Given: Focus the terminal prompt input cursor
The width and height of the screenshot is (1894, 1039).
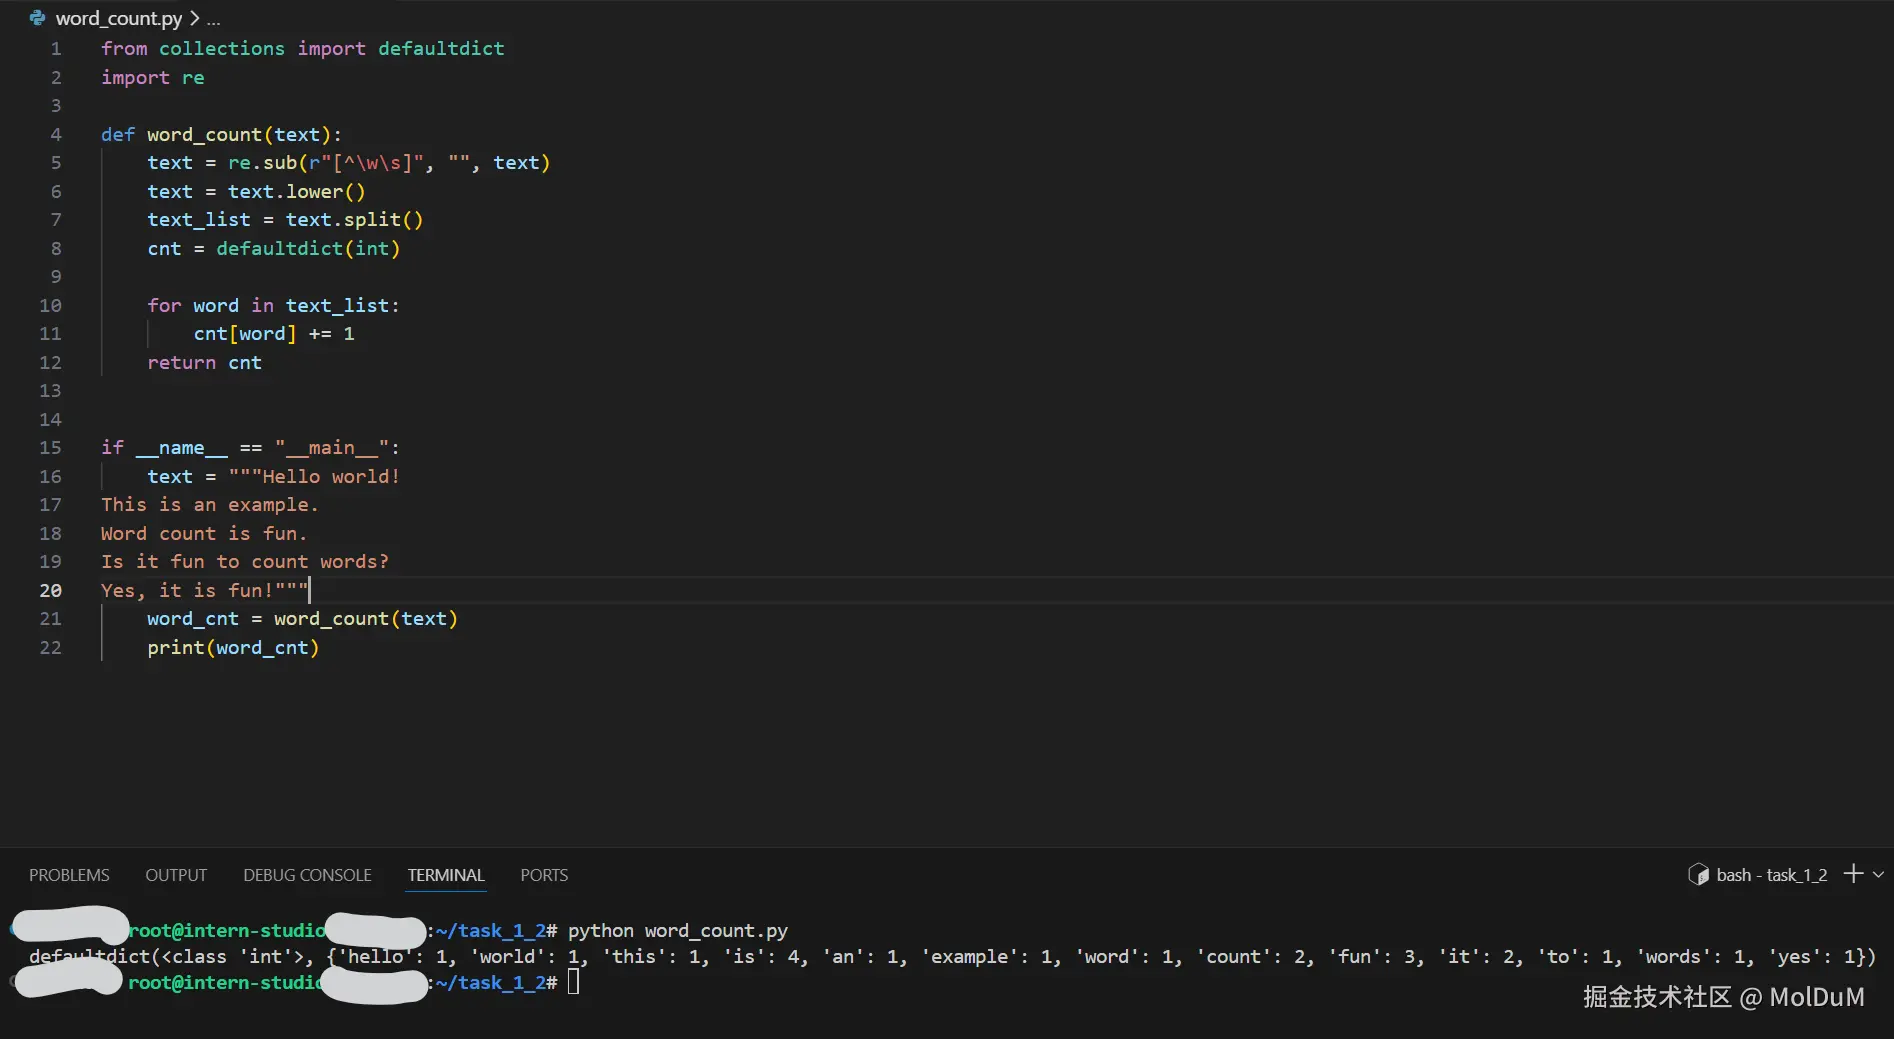Looking at the screenshot, I should (574, 982).
